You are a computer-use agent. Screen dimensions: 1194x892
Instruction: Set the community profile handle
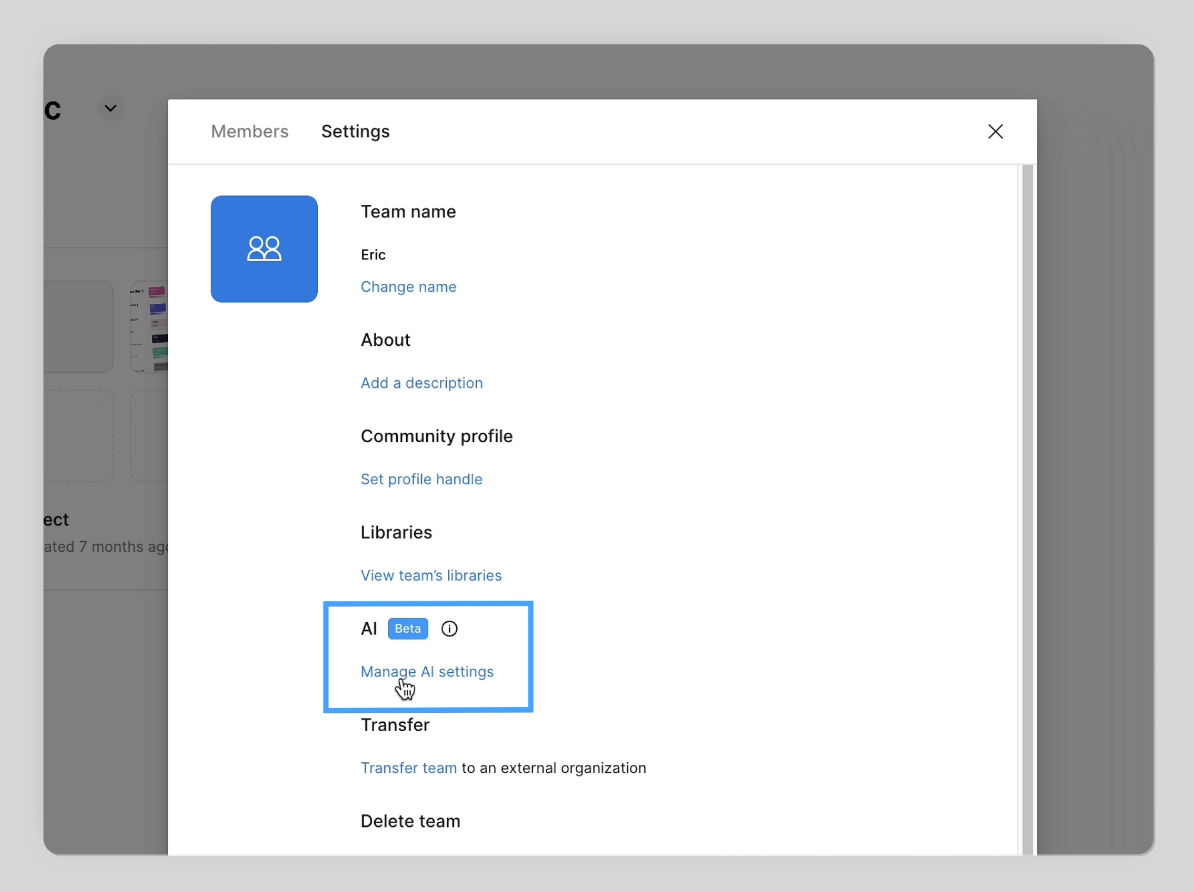click(421, 479)
